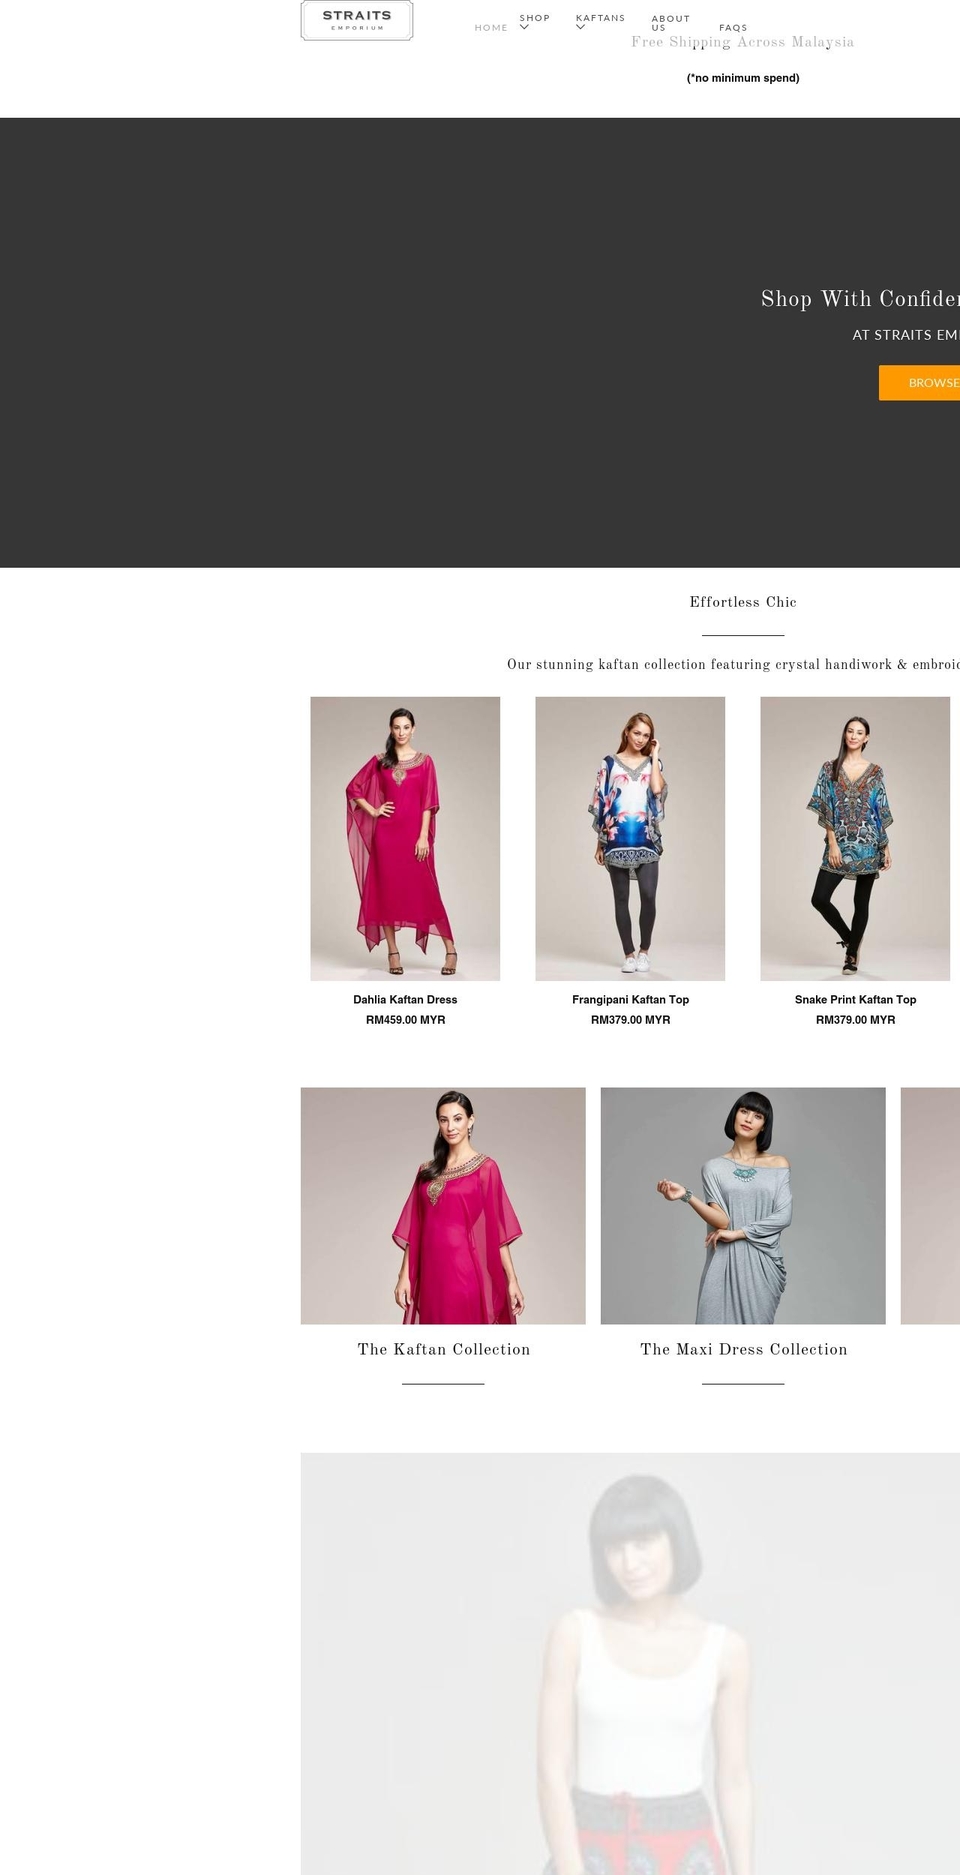Open the Dahlia Kaftan Dress photo
This screenshot has height=1875, width=960.
tap(405, 838)
